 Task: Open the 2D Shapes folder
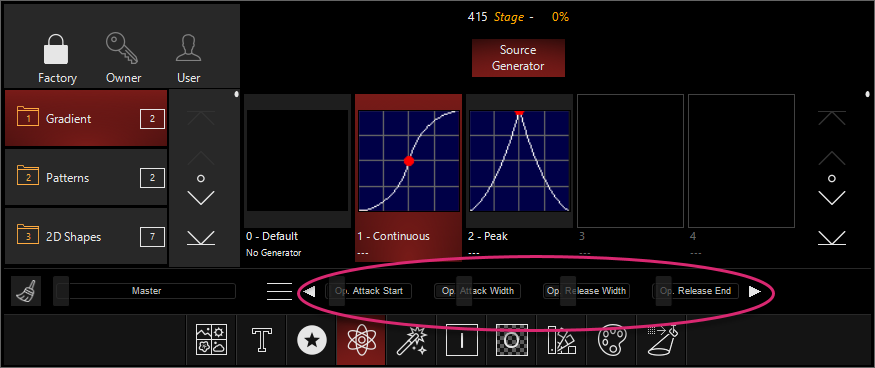pyautogui.click(x=86, y=236)
